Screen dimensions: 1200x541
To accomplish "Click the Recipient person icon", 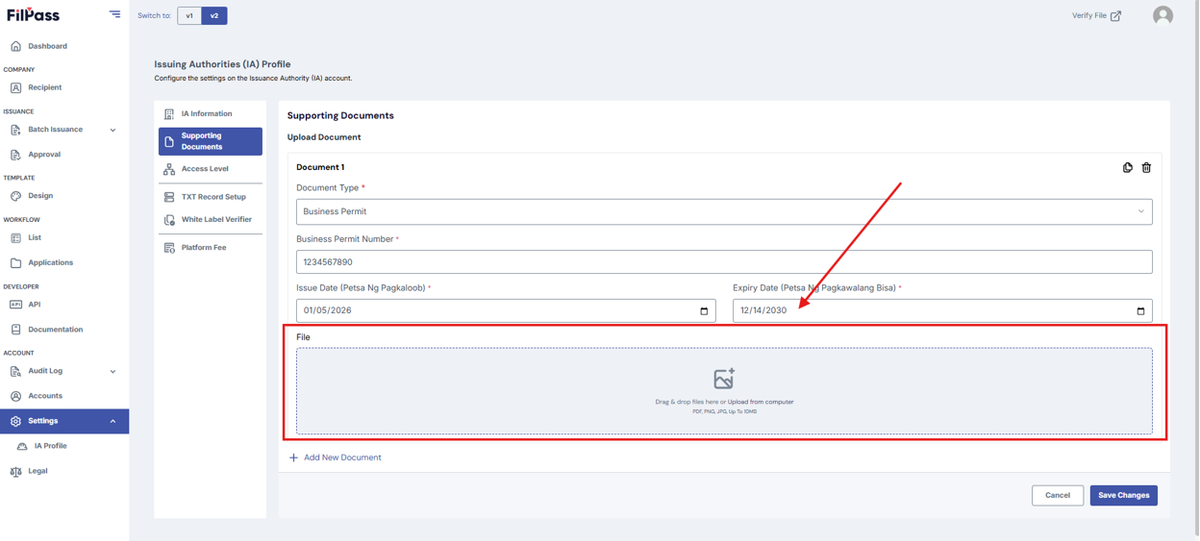I will 16,88.
